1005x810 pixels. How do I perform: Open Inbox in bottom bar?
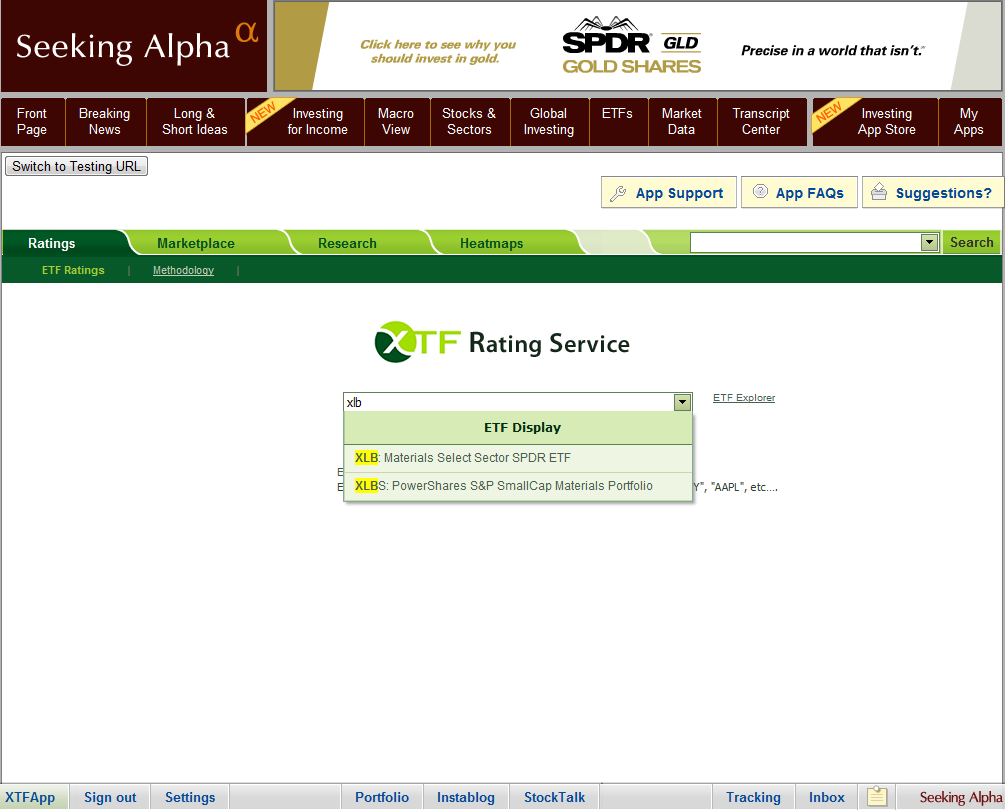click(x=827, y=797)
